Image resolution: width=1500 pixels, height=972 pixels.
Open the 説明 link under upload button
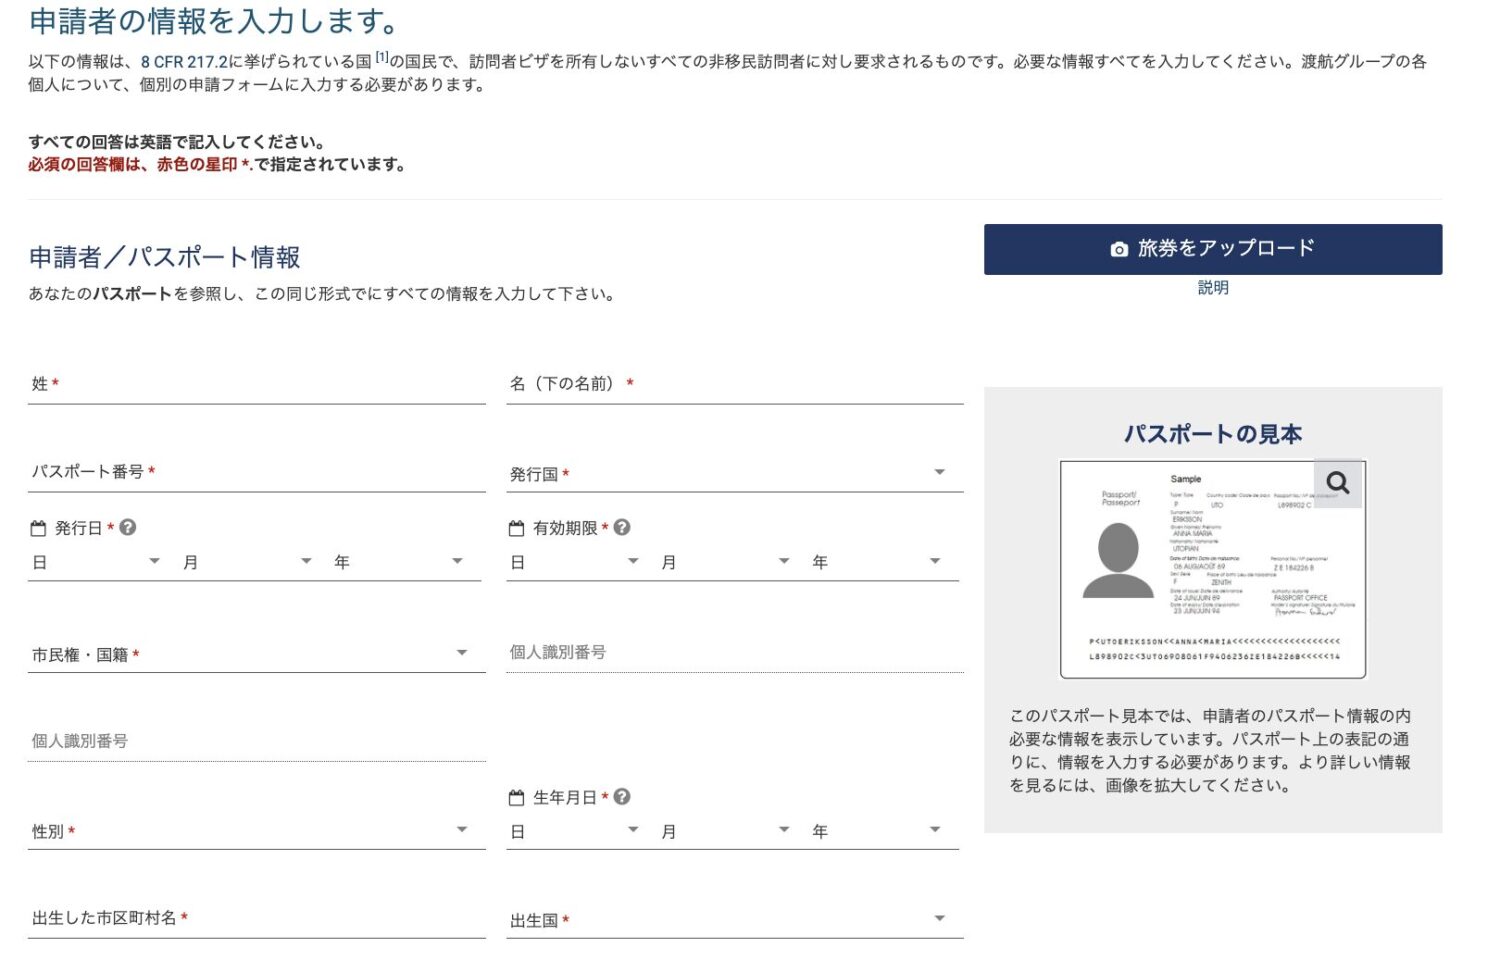point(1212,288)
